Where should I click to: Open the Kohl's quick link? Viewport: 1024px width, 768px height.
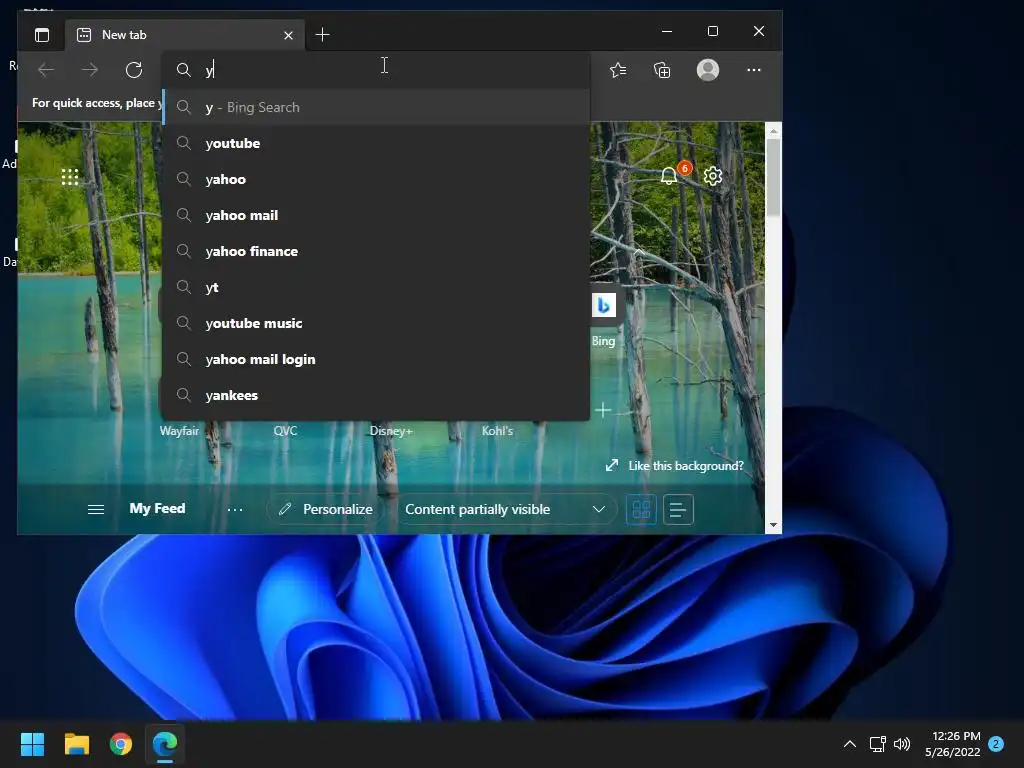point(497,430)
